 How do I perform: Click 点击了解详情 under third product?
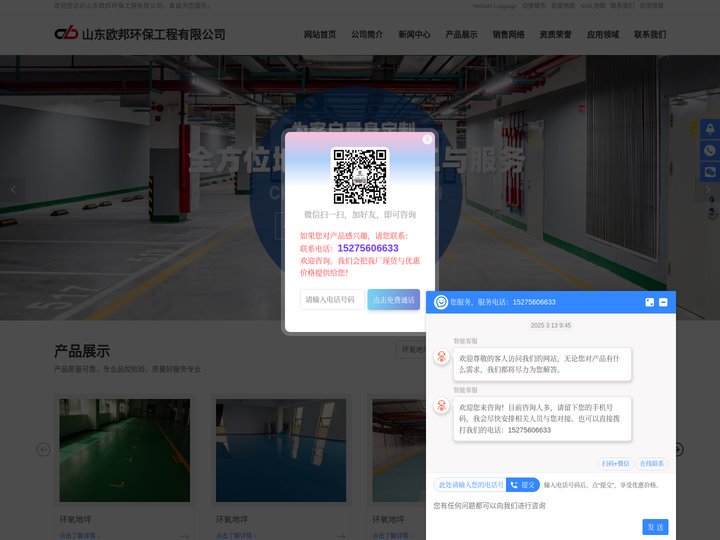coord(393,535)
